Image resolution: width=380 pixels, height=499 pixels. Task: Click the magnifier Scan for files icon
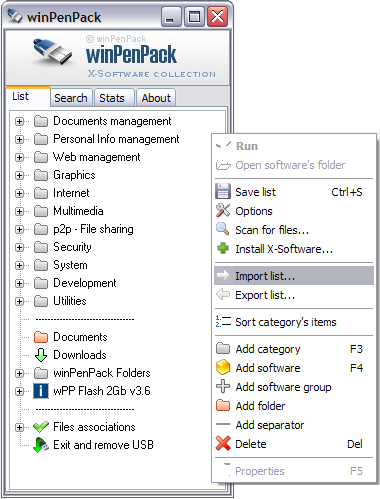tap(223, 229)
